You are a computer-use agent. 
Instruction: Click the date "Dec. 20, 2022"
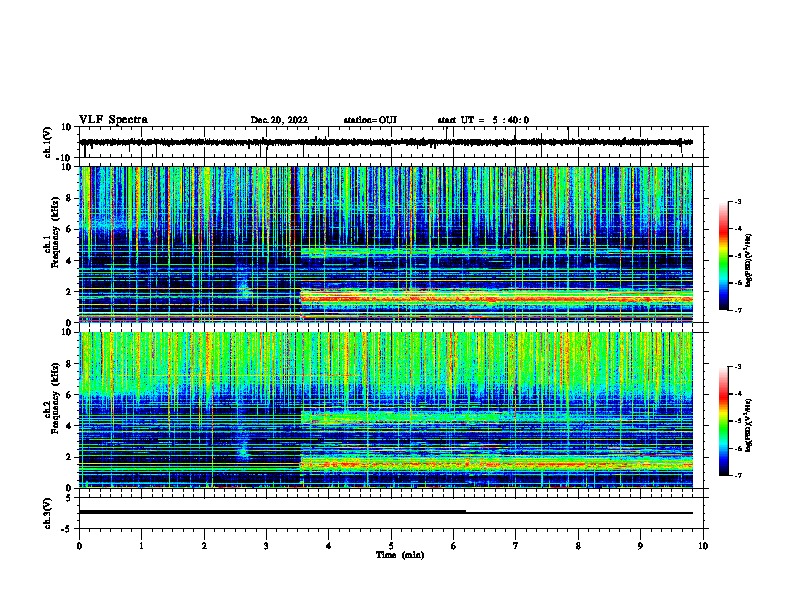[279, 120]
